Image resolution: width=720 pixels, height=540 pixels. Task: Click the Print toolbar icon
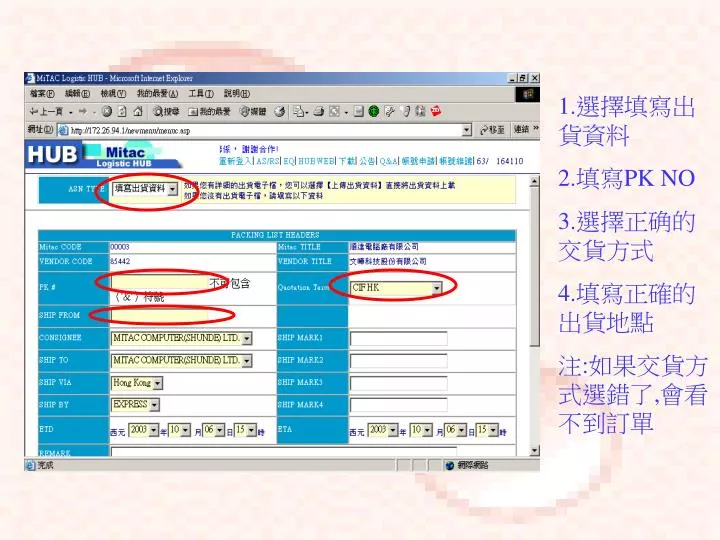[319, 112]
